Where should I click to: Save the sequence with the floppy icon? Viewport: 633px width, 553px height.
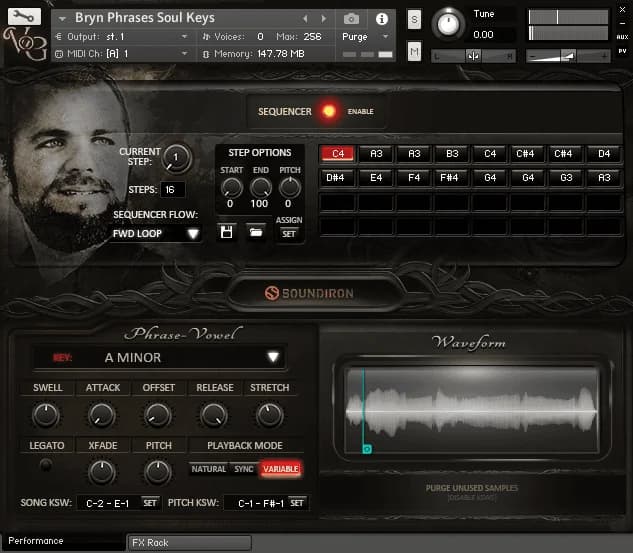(228, 233)
